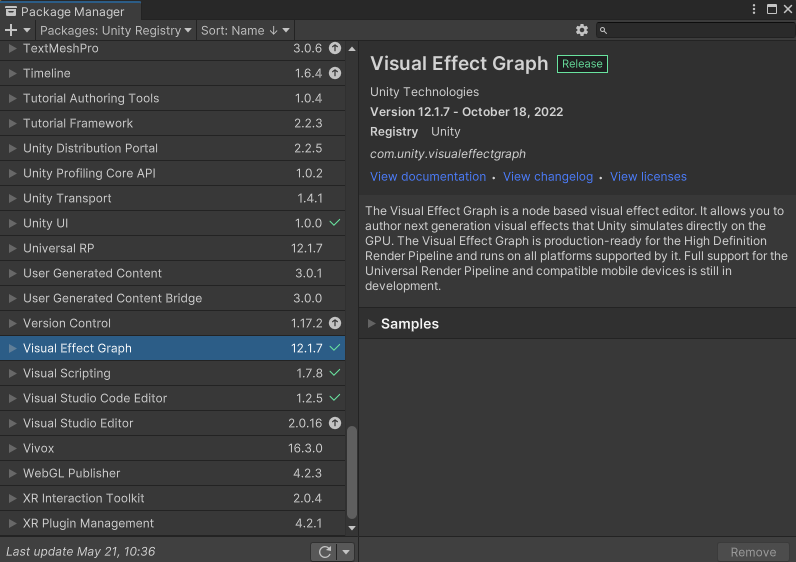Select the Visual Scripting package
Image resolution: width=796 pixels, height=562 pixels.
tap(173, 373)
